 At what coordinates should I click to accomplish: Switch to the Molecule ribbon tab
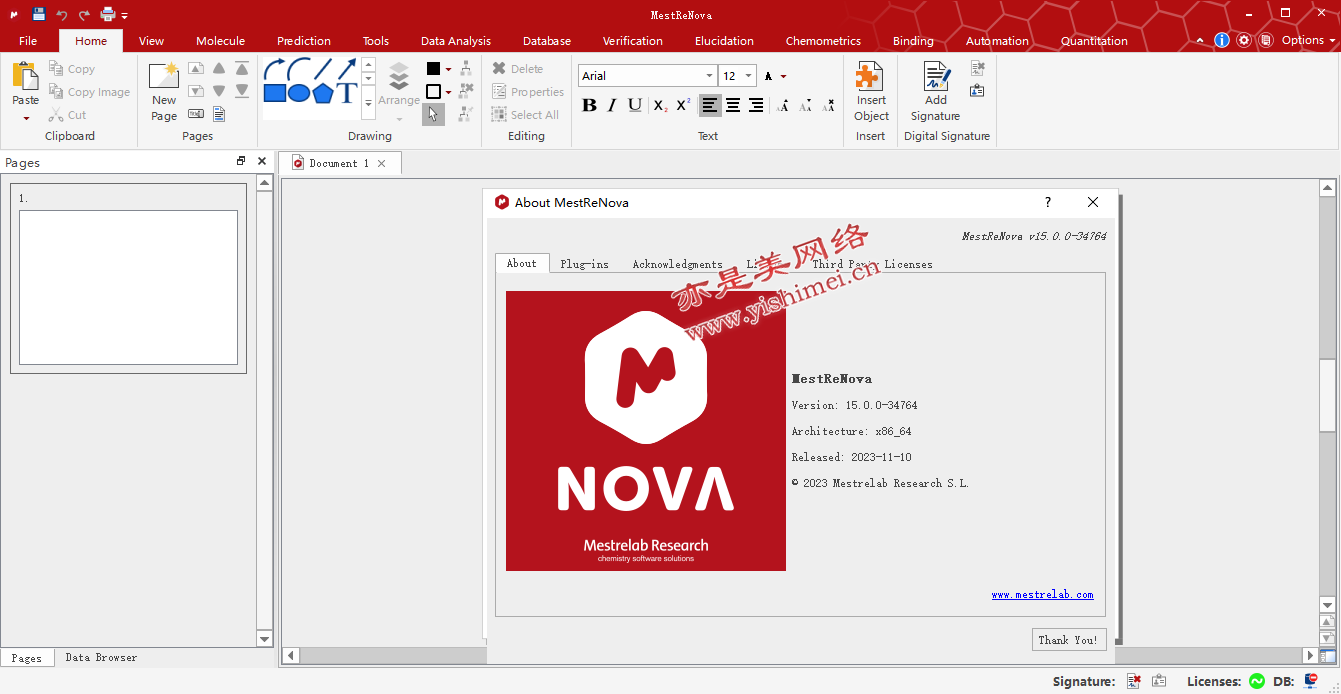(220, 41)
